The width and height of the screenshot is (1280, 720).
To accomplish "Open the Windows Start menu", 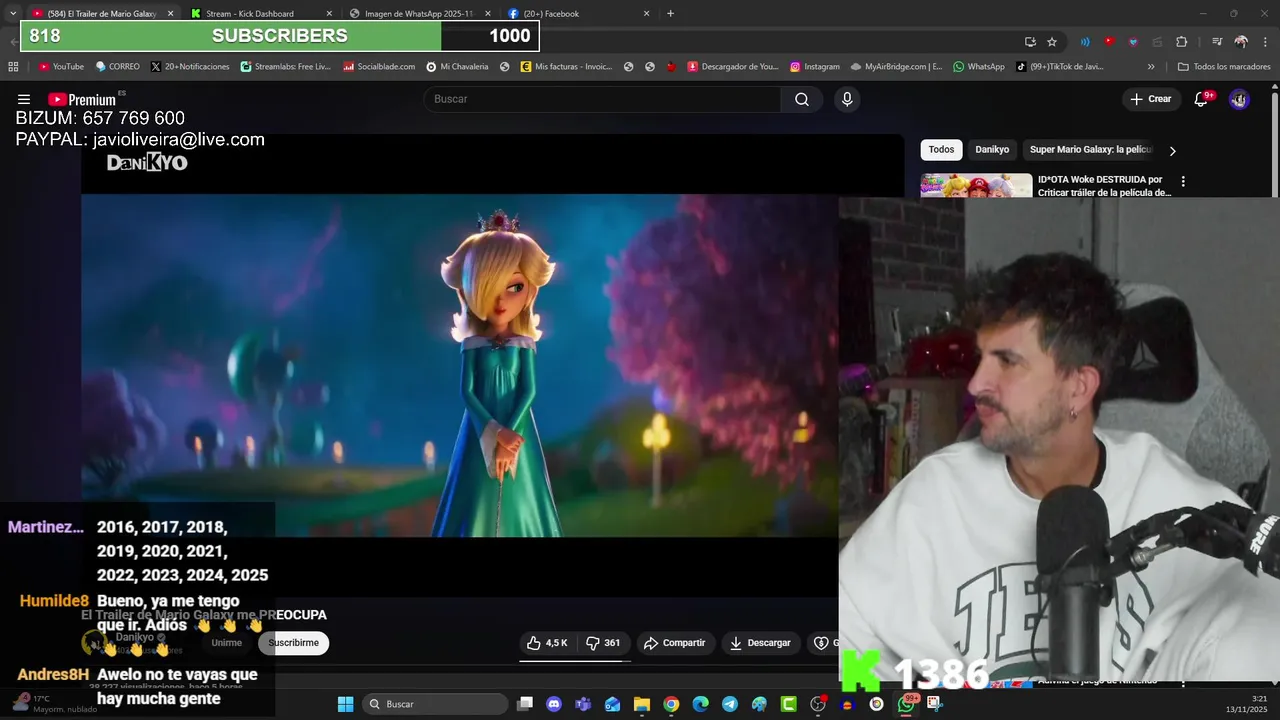I will (345, 704).
